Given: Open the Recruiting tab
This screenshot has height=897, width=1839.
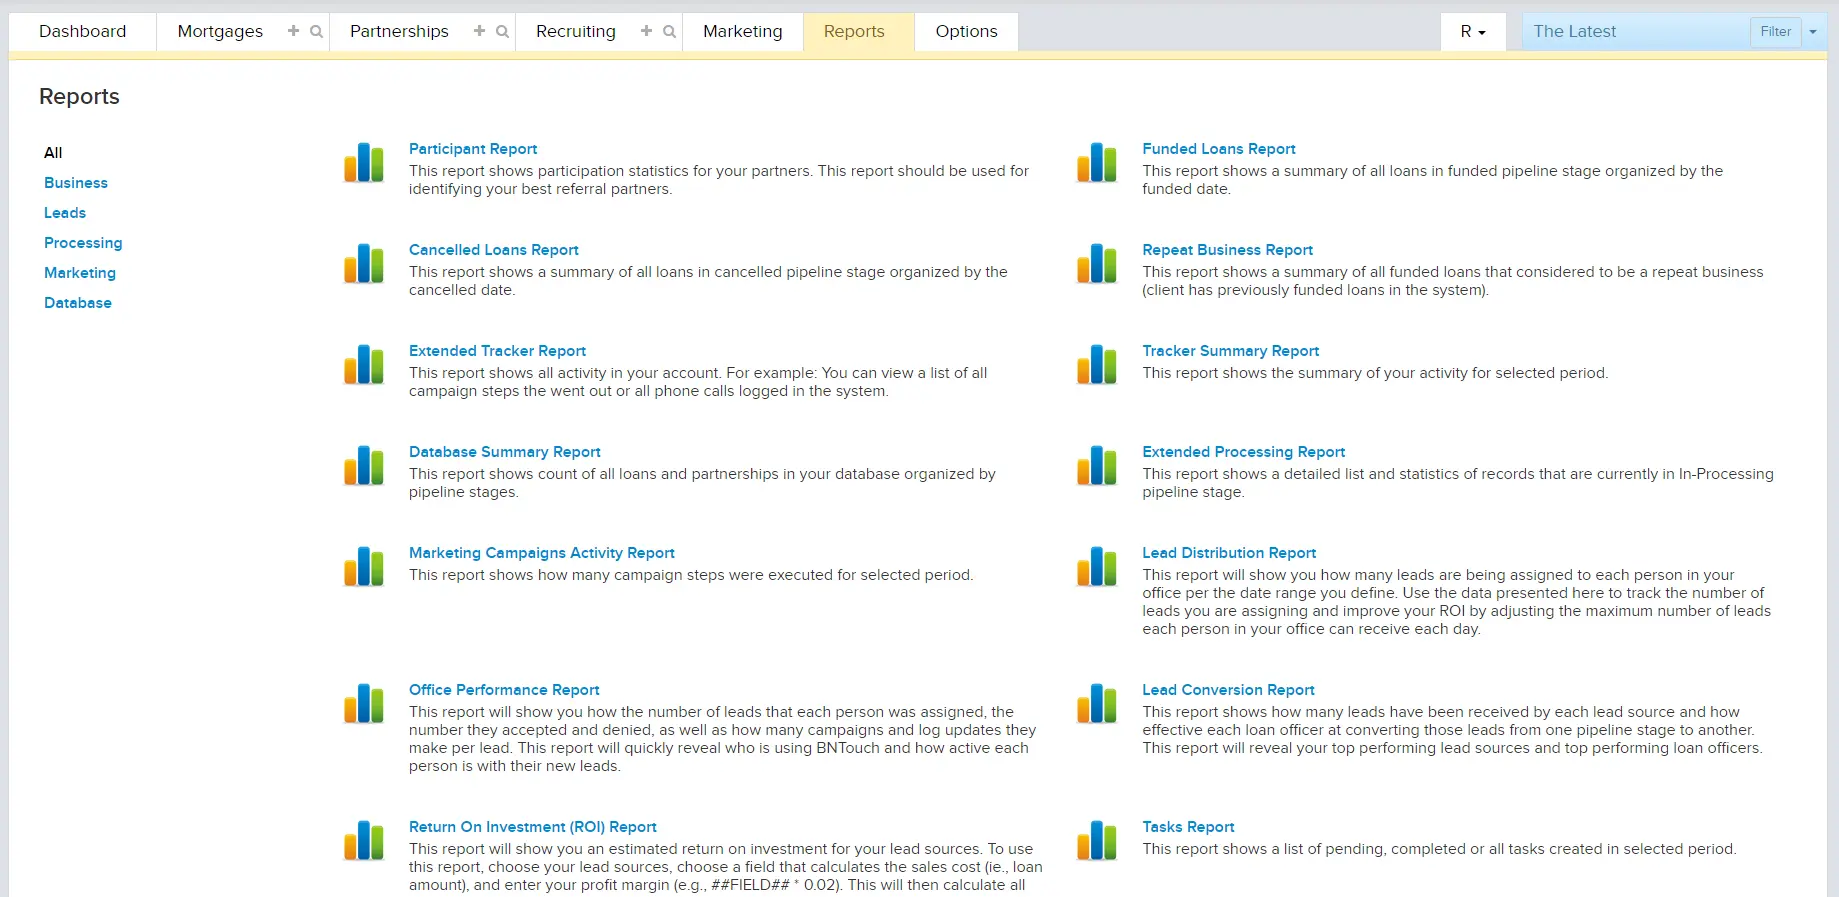Looking at the screenshot, I should coord(576,31).
